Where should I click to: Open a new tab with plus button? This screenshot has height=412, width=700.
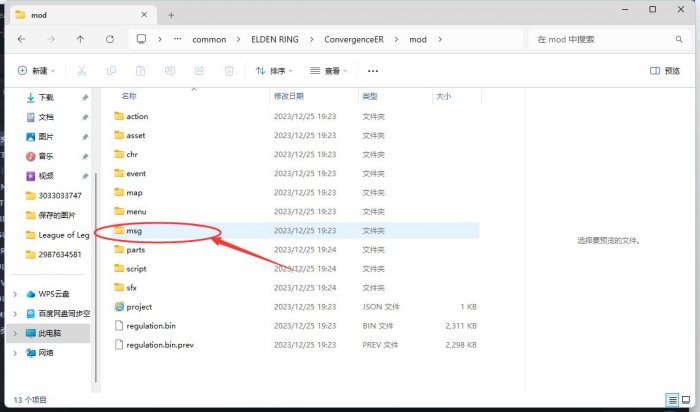[171, 15]
